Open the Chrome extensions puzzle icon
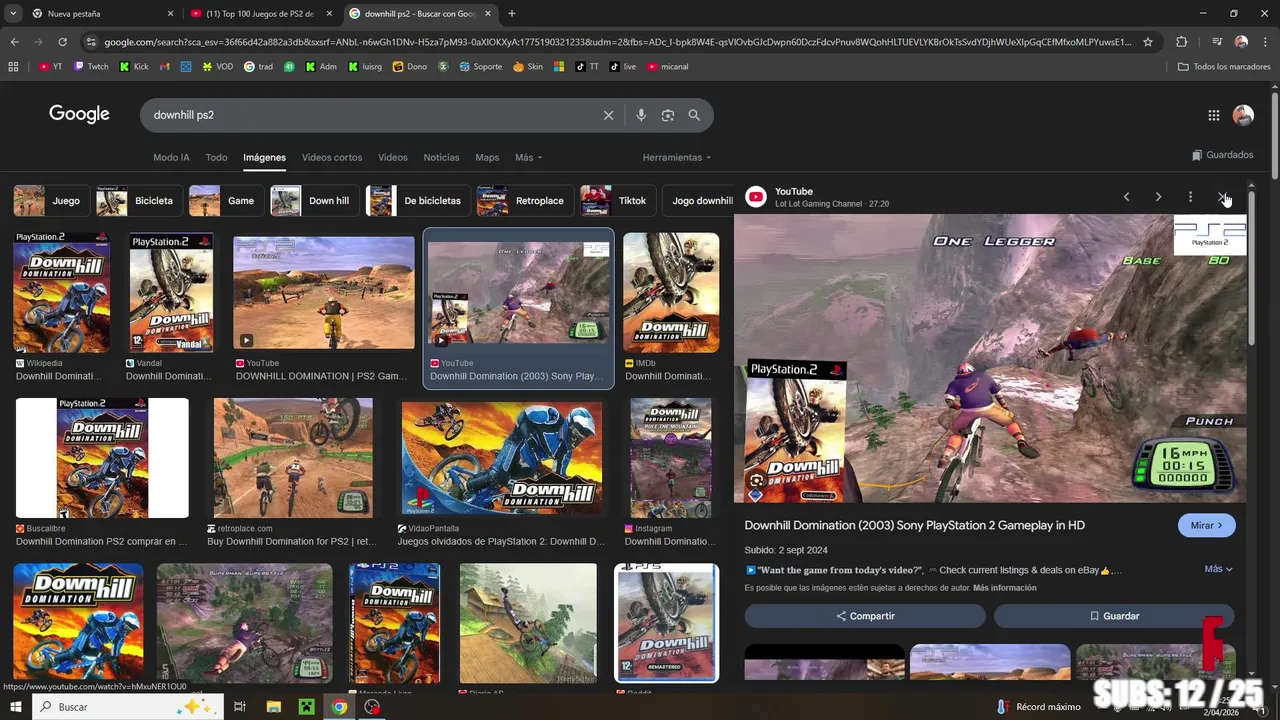1280x720 pixels. 1181,42
